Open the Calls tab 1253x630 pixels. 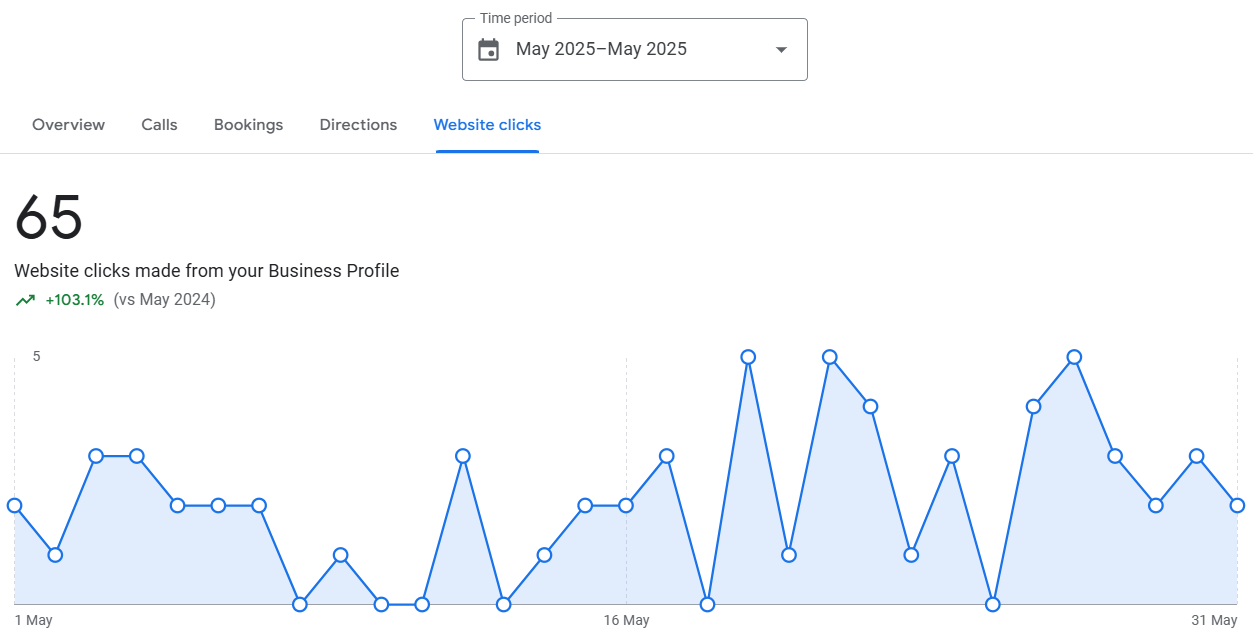159,125
